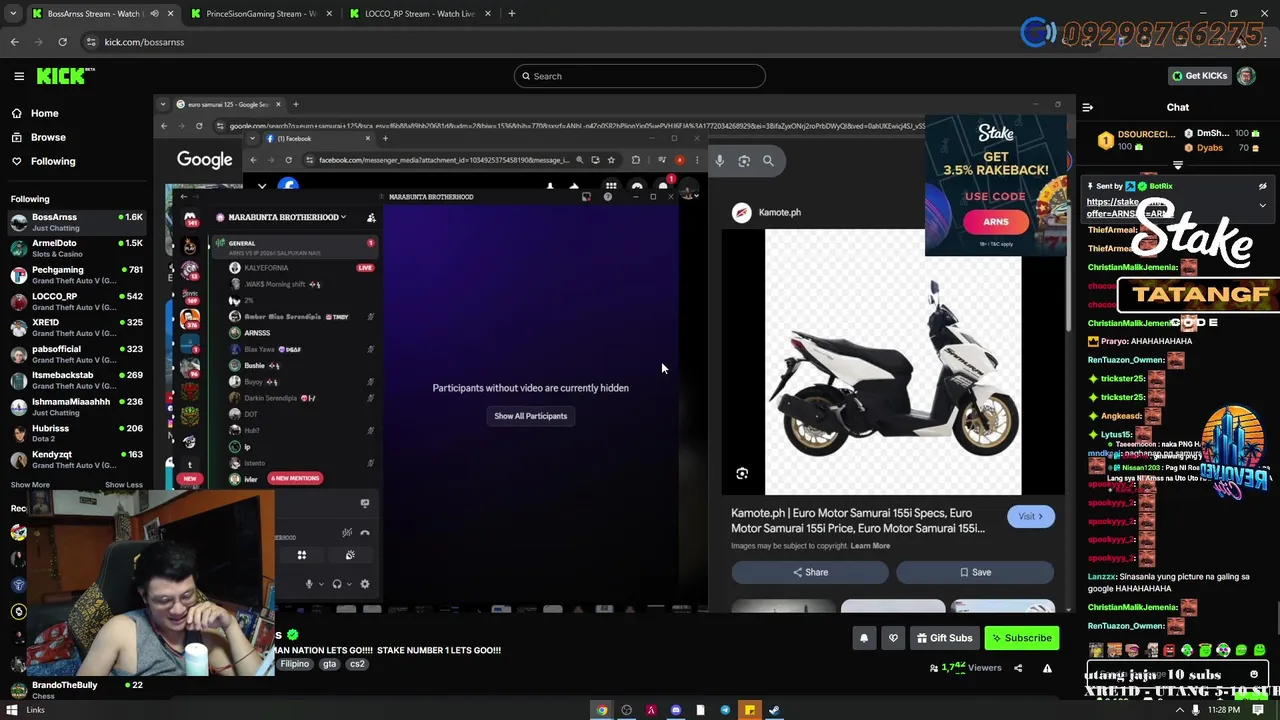Open Discord soundboard button

[x=350, y=555]
